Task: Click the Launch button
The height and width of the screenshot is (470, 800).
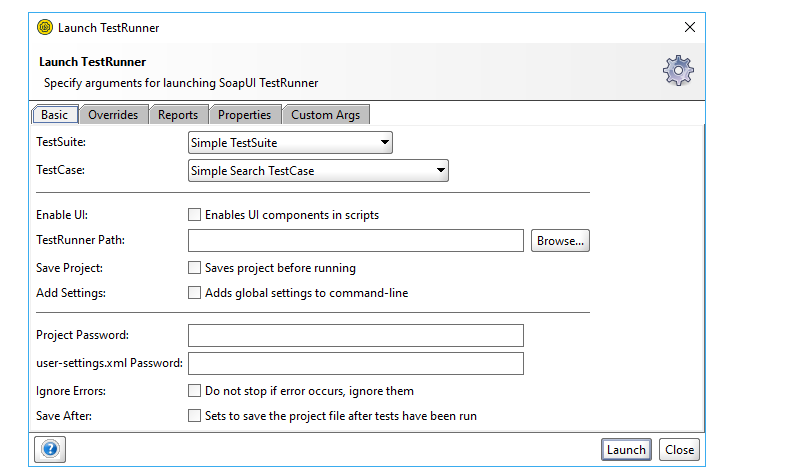Action: coord(626,450)
